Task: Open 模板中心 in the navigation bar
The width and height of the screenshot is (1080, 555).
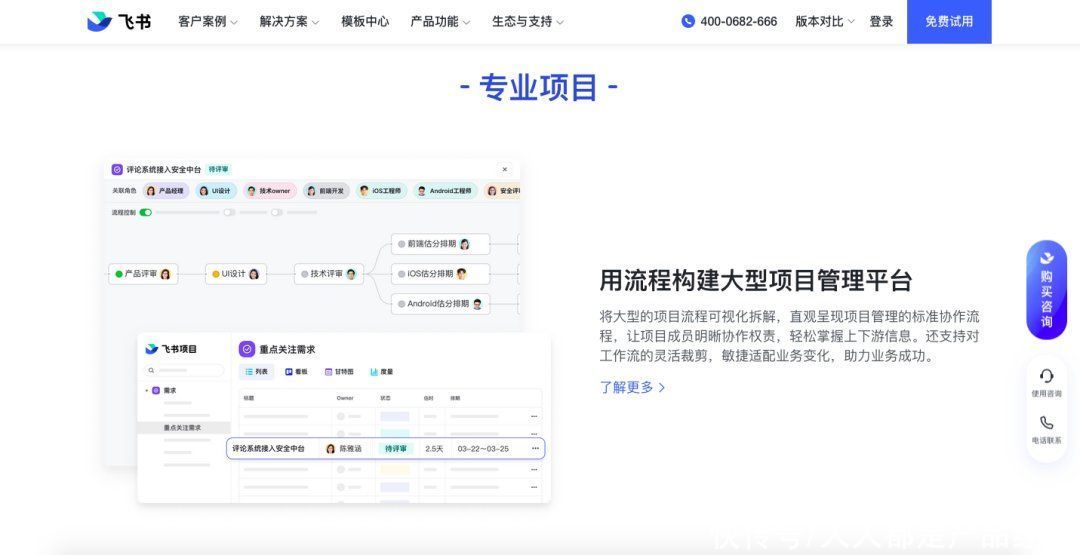Action: [x=365, y=21]
